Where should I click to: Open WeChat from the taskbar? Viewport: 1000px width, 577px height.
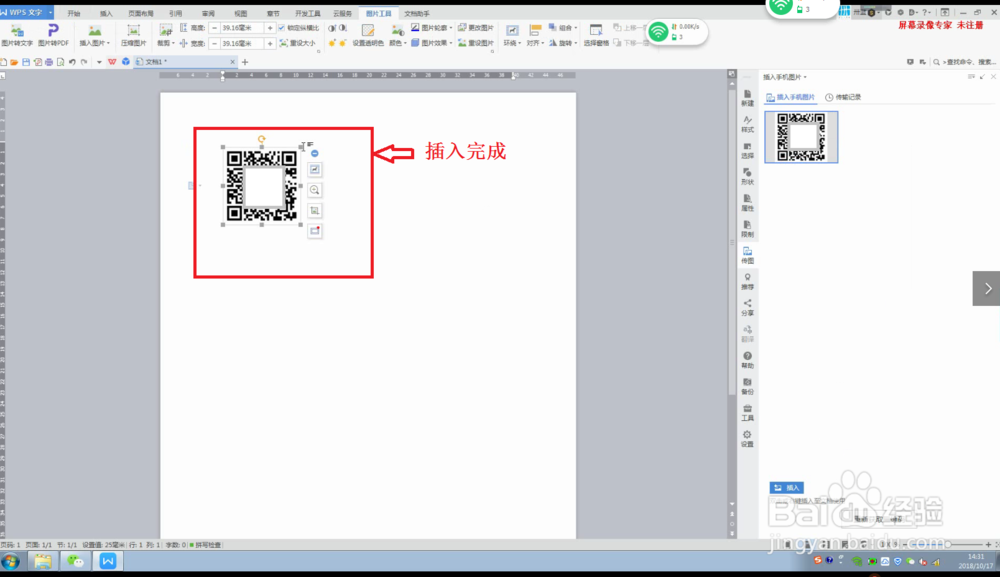tap(75, 561)
